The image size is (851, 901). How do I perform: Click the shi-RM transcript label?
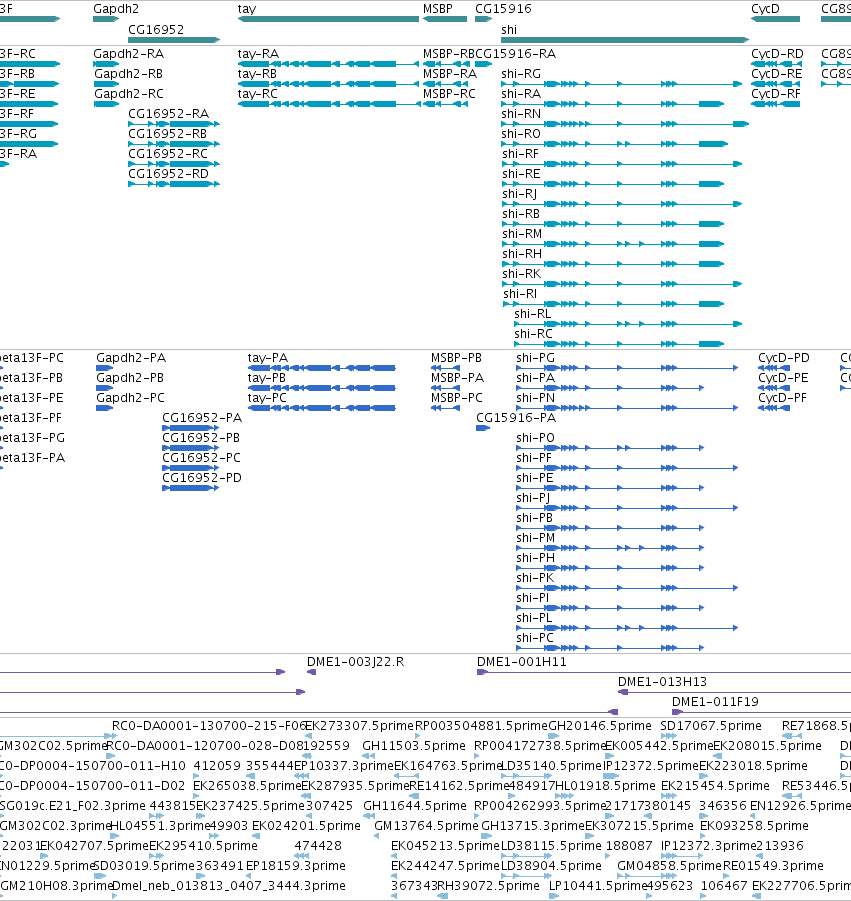(x=522, y=233)
